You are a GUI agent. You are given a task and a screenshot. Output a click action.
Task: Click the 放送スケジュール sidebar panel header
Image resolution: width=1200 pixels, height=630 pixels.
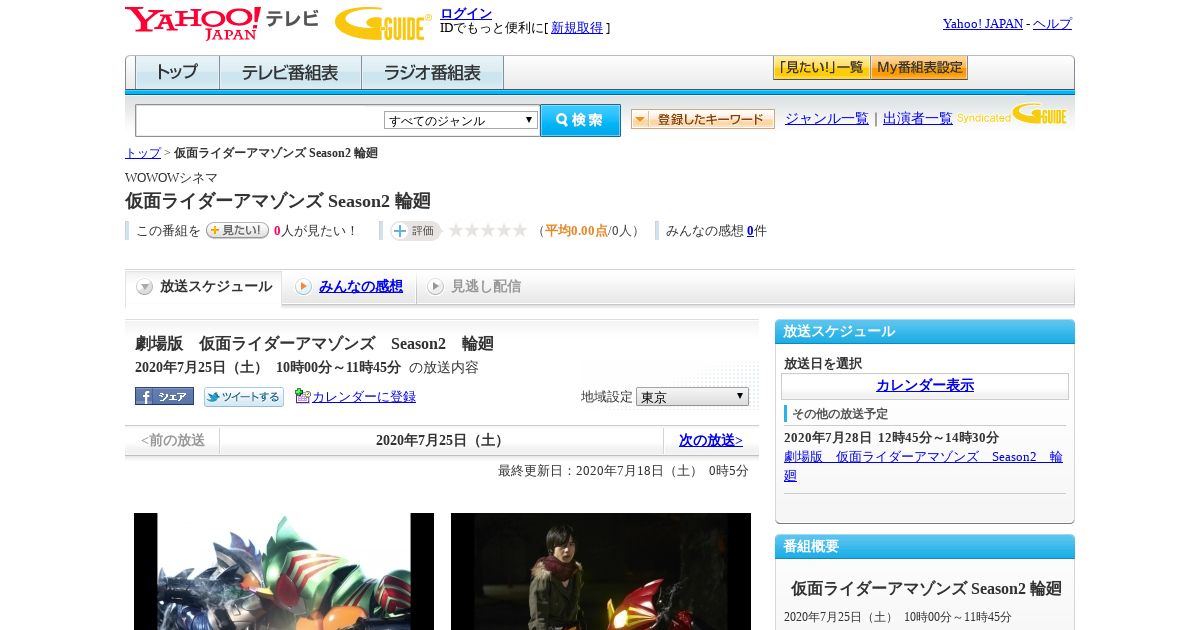[x=925, y=332]
